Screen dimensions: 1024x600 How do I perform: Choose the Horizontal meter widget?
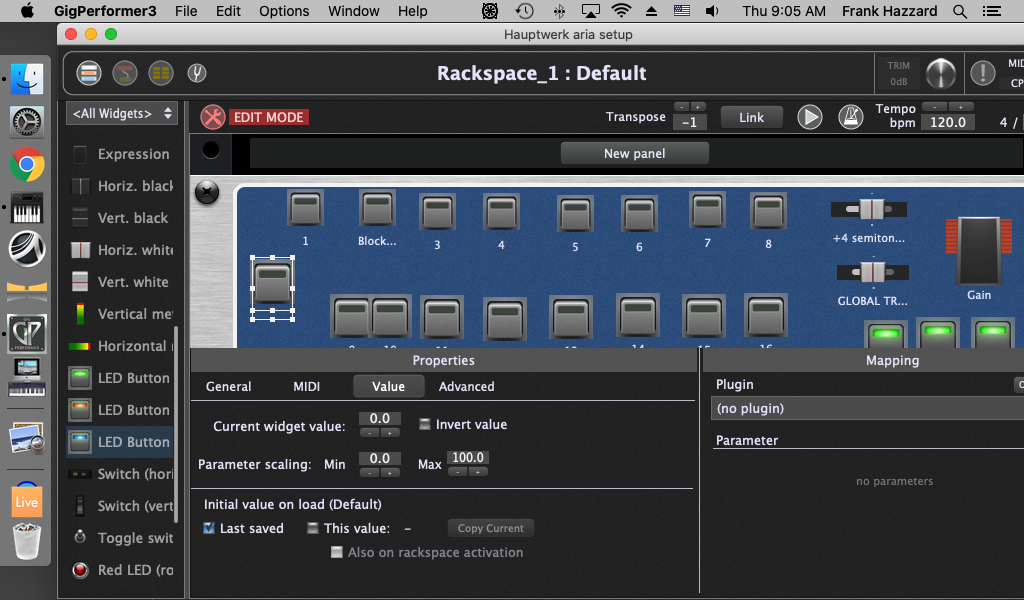pos(121,346)
